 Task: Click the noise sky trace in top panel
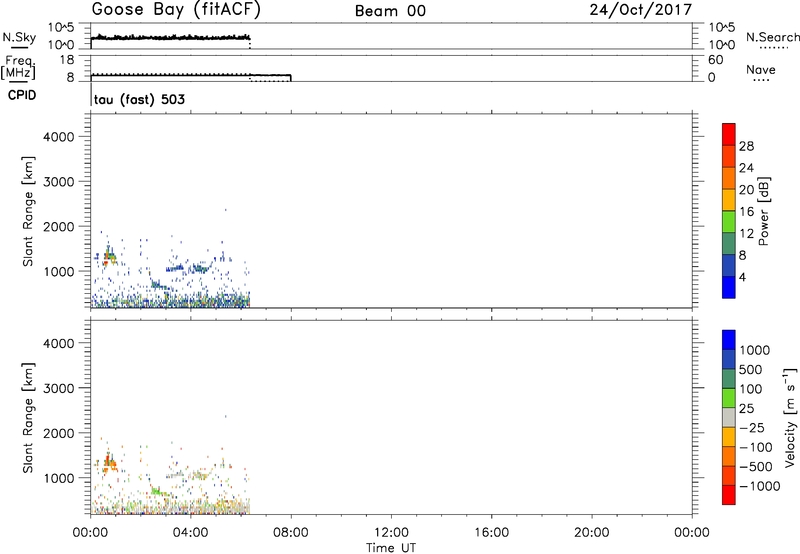coord(171,37)
